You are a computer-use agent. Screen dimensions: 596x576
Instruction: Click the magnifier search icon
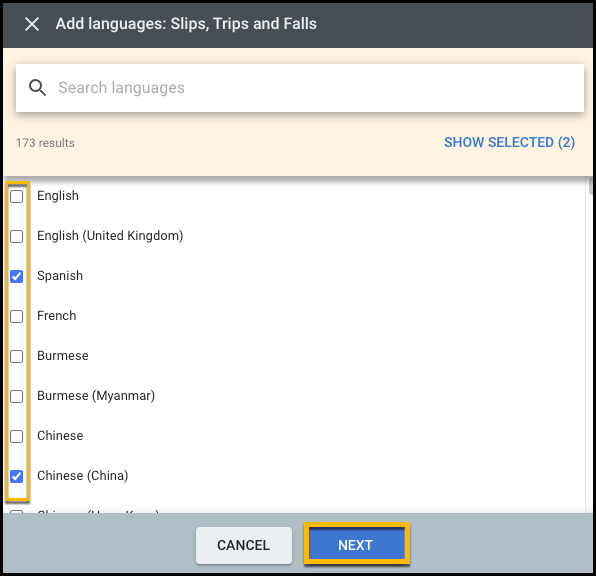click(x=37, y=88)
